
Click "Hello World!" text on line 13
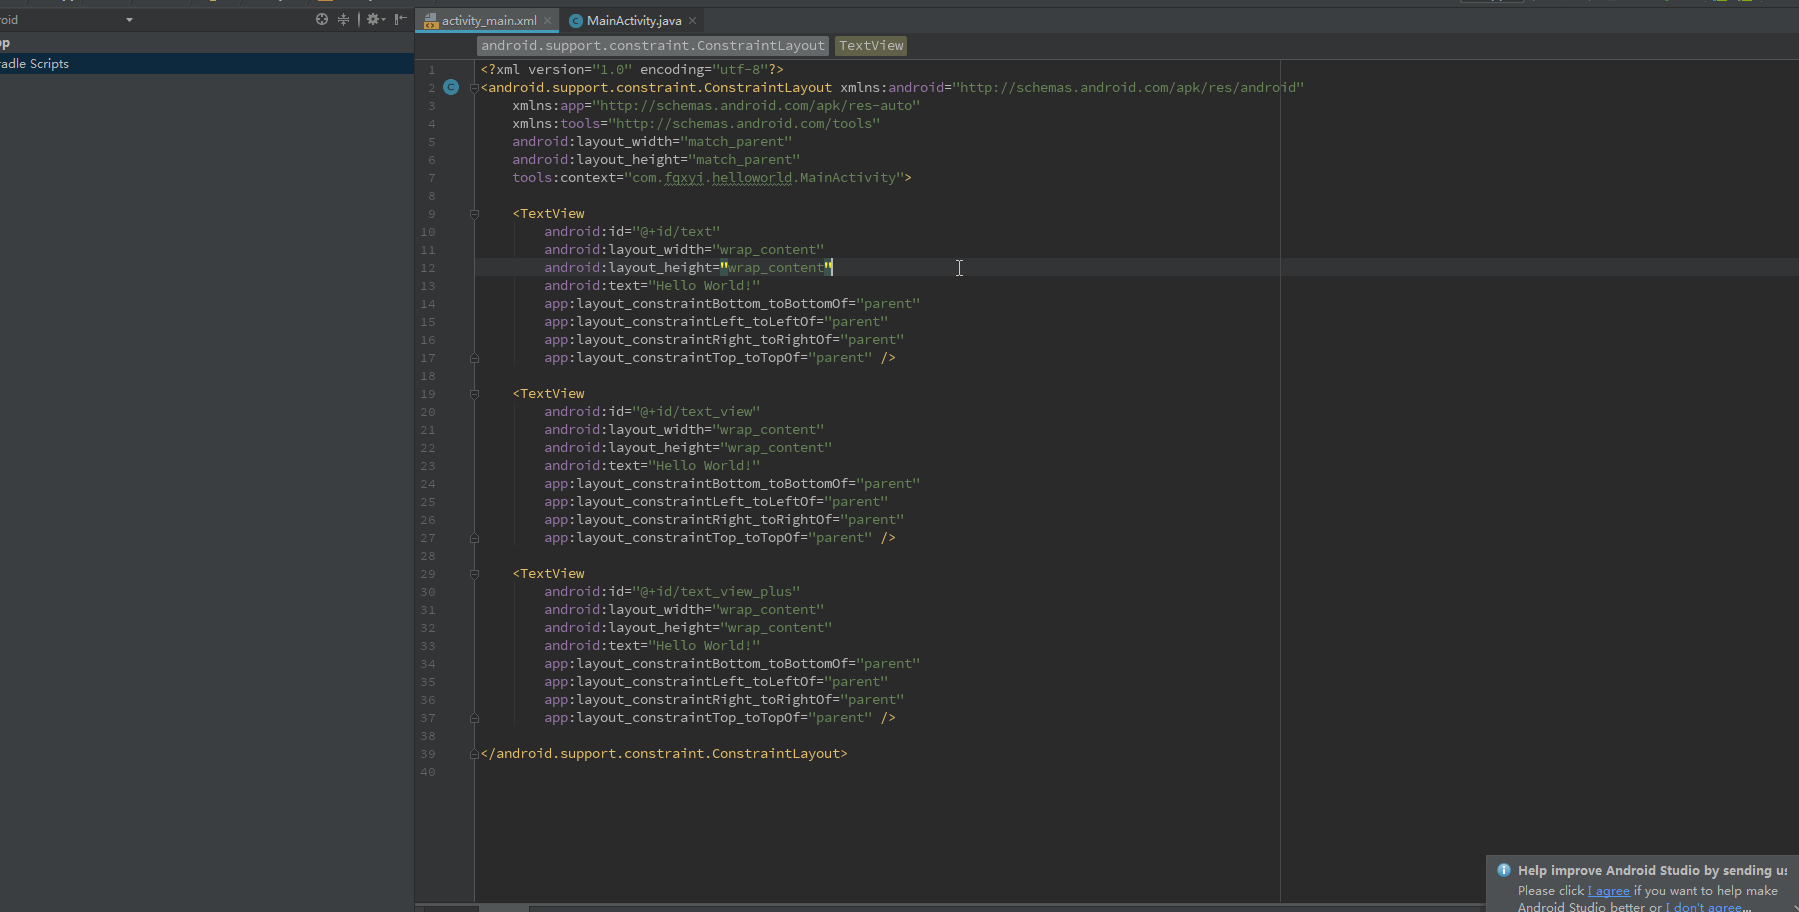click(x=704, y=285)
